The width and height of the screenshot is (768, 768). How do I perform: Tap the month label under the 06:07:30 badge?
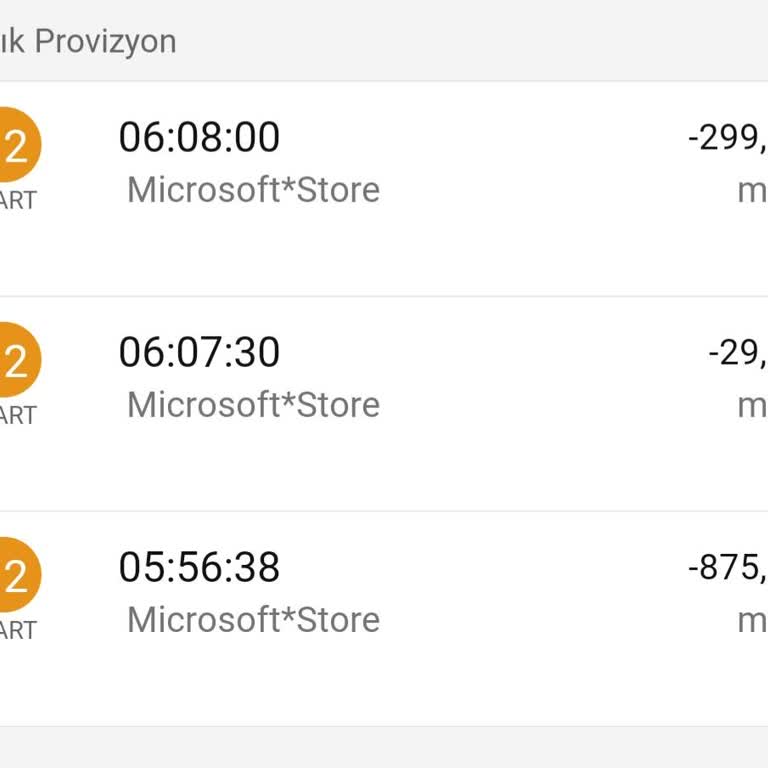17,415
